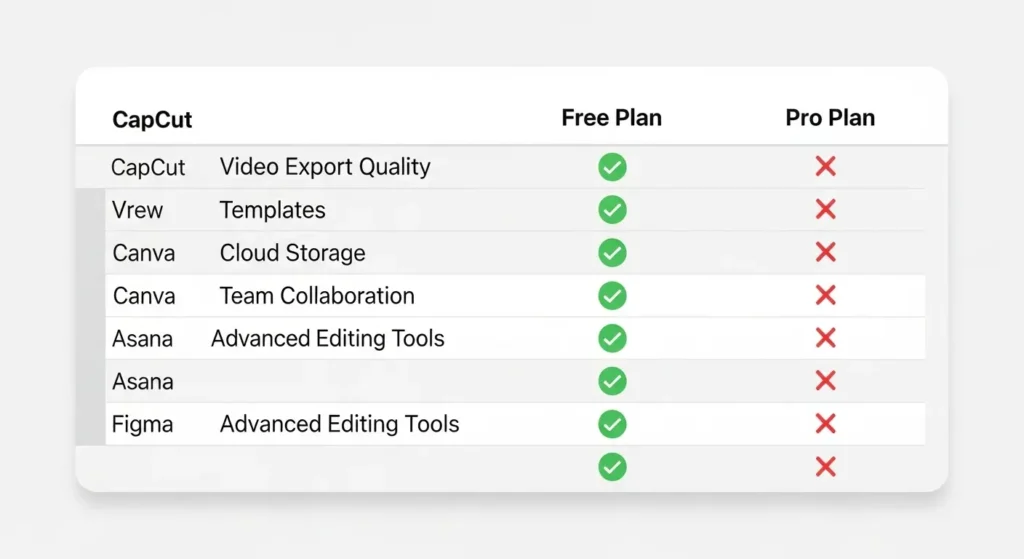The image size is (1024, 559).
Task: Click the red X for Video Export Quality
Action: (x=825, y=167)
